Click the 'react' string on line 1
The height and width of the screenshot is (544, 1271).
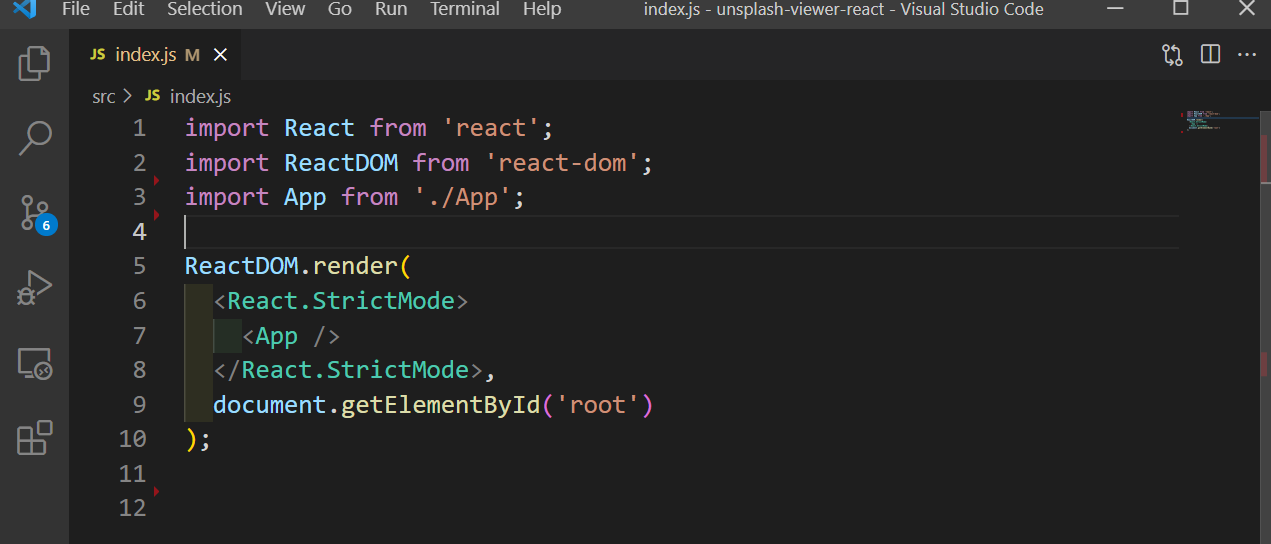click(491, 128)
